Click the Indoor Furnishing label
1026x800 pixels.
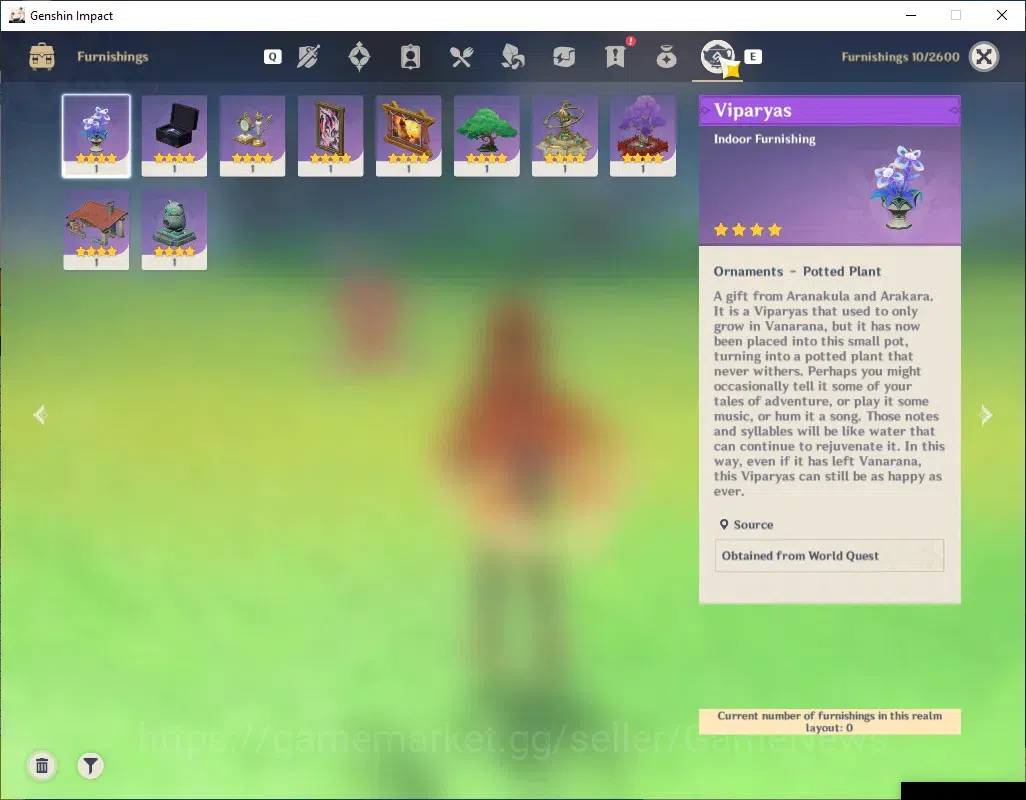pos(764,139)
